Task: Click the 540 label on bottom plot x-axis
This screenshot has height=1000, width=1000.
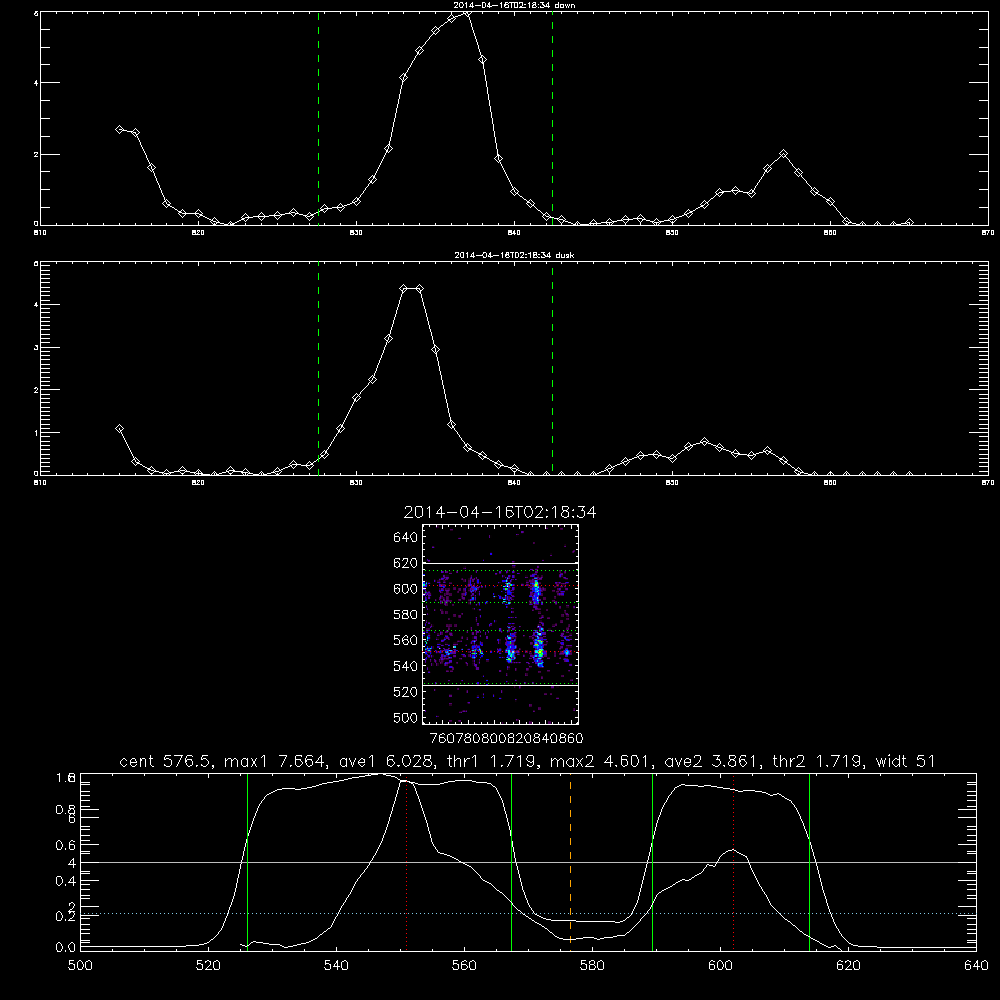Action: tap(336, 966)
